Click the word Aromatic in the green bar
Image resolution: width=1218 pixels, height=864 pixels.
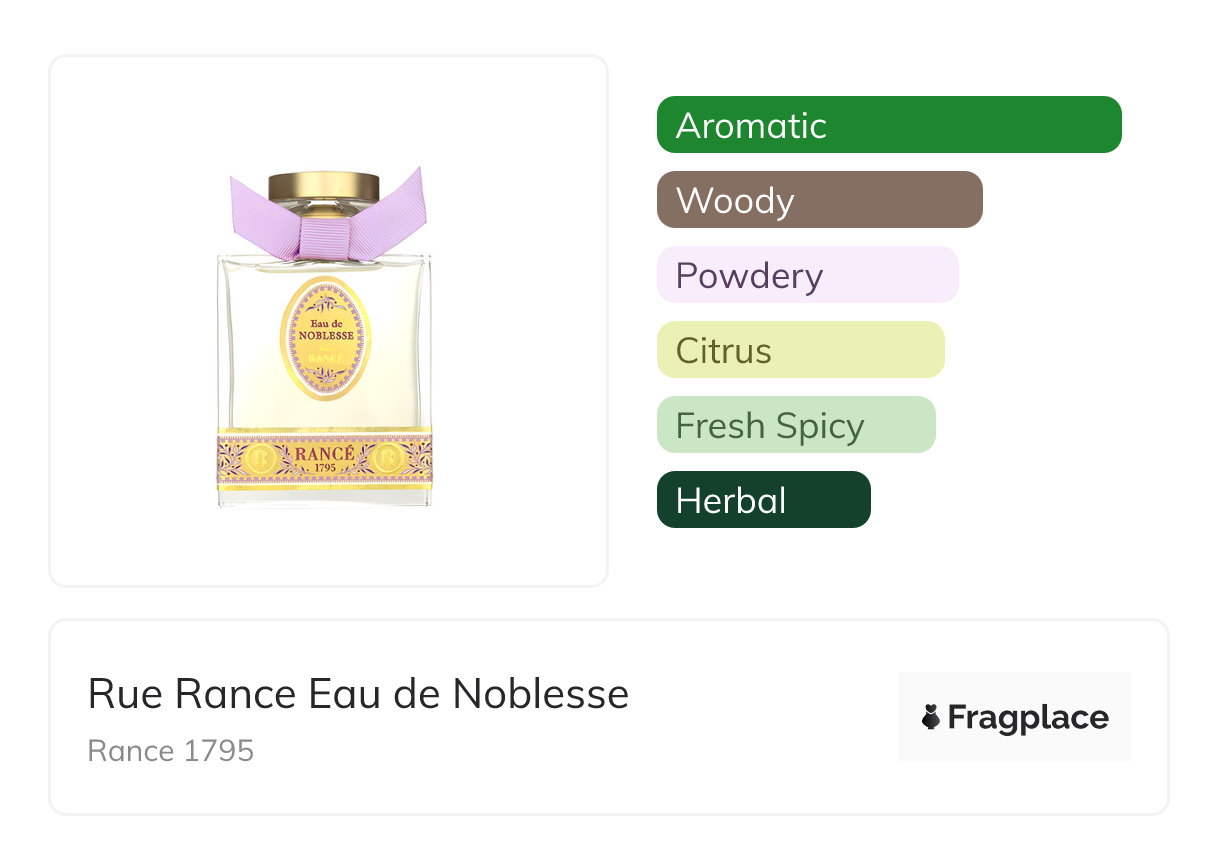tap(751, 126)
